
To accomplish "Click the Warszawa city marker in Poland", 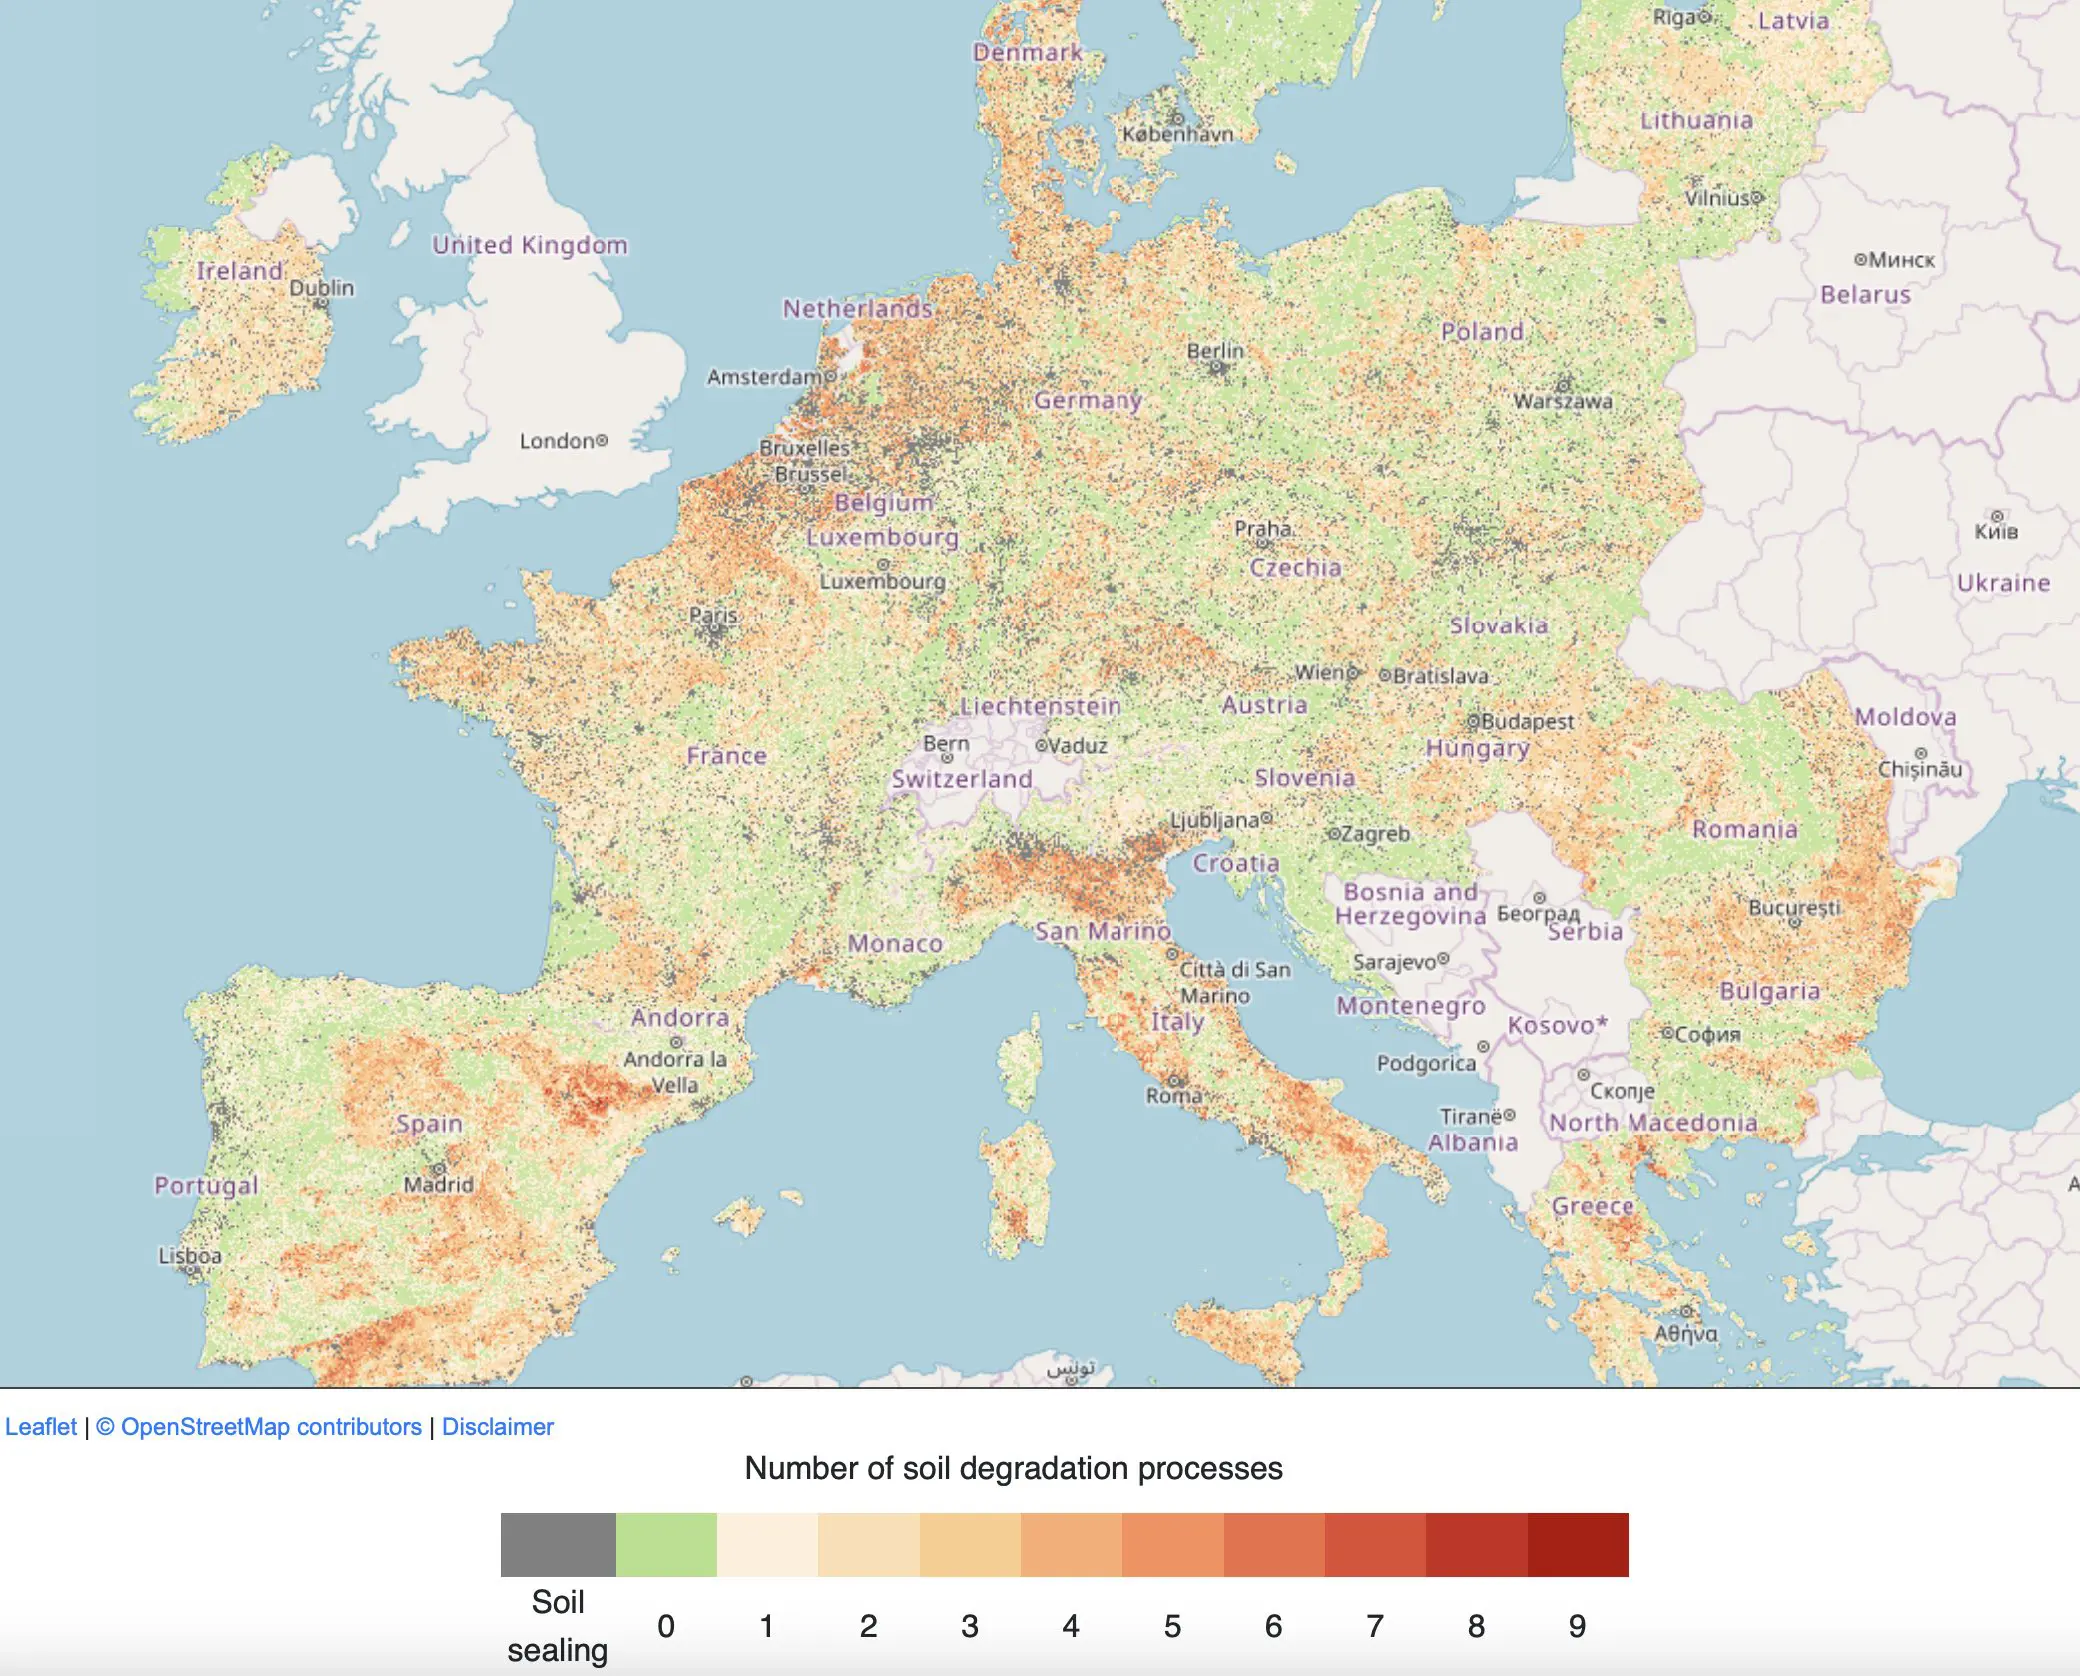I will 1563,385.
